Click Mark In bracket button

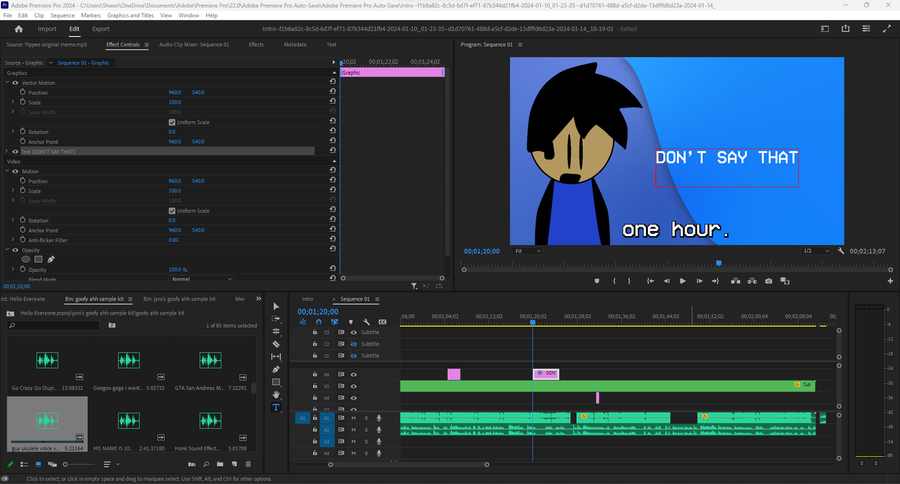pyautogui.click(x=614, y=281)
